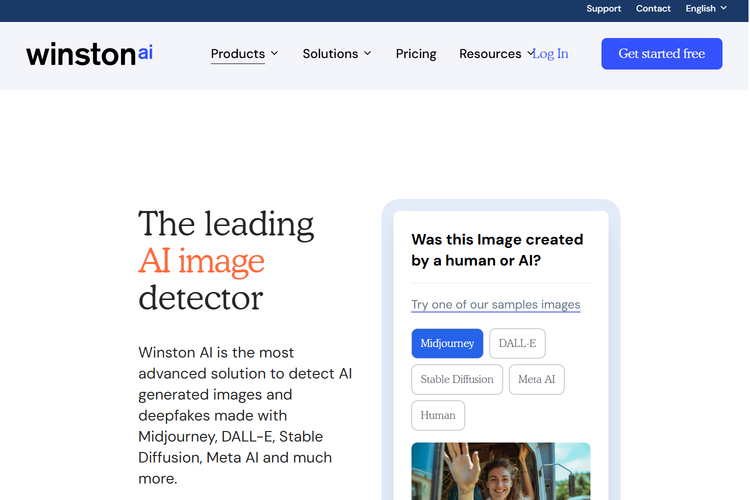Viewport: 750px width, 500px height.
Task: Open the Solutions menu
Action: pos(330,54)
